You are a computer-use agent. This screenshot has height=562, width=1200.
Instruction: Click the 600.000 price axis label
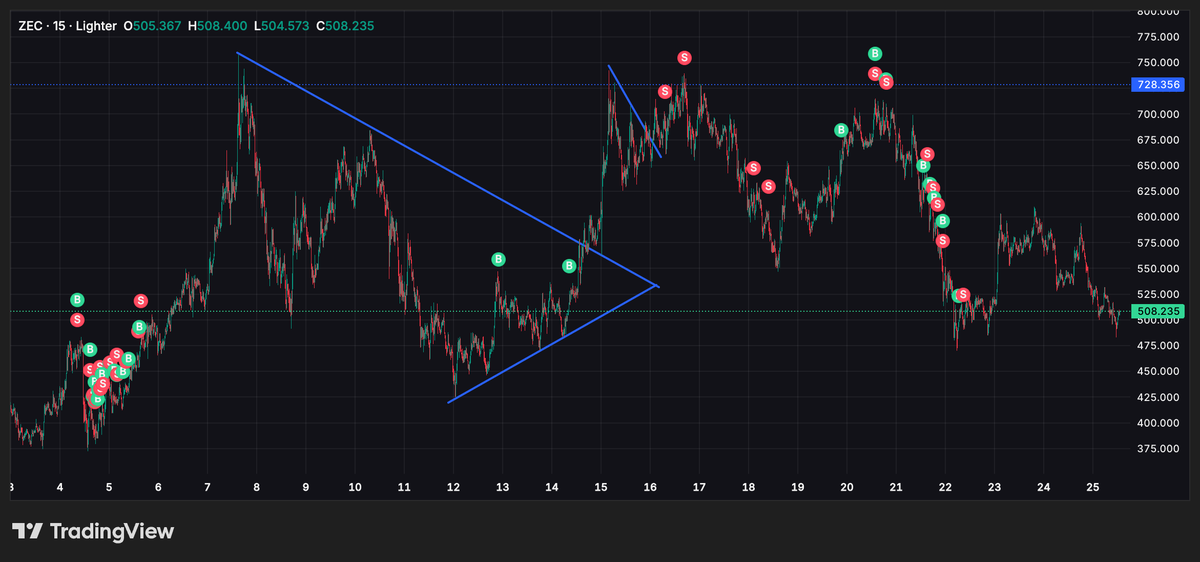(1160, 217)
